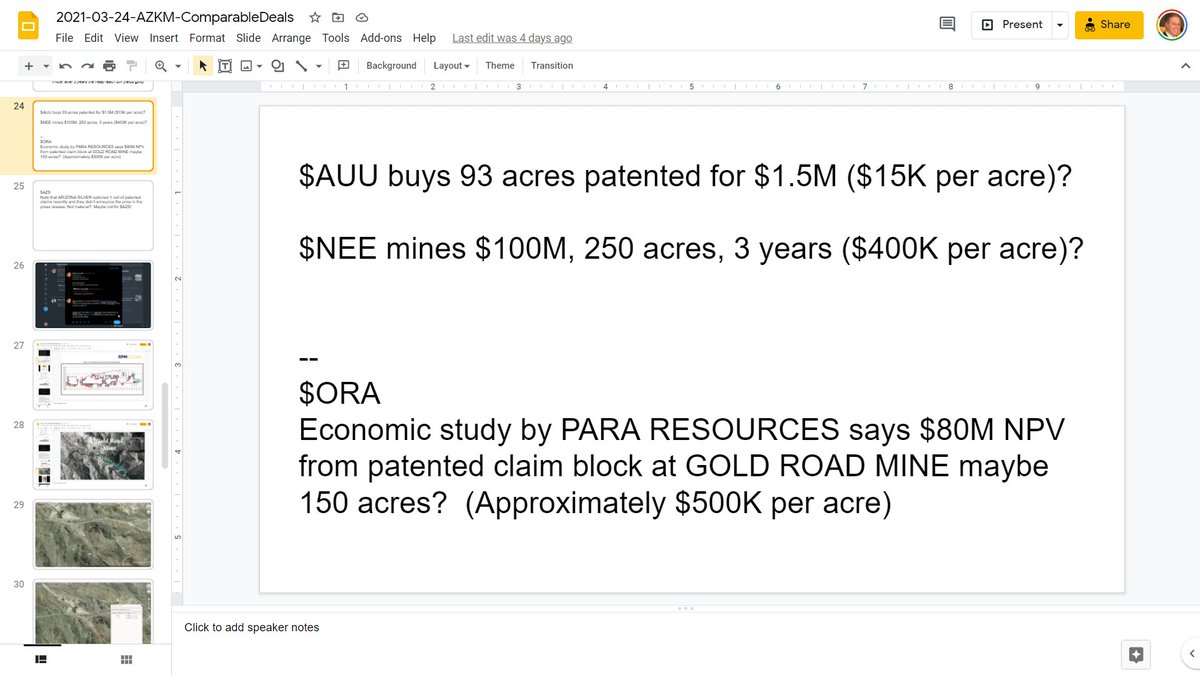Open new slide layout dropdown arrow
This screenshot has height=675, width=1200.
(46, 66)
